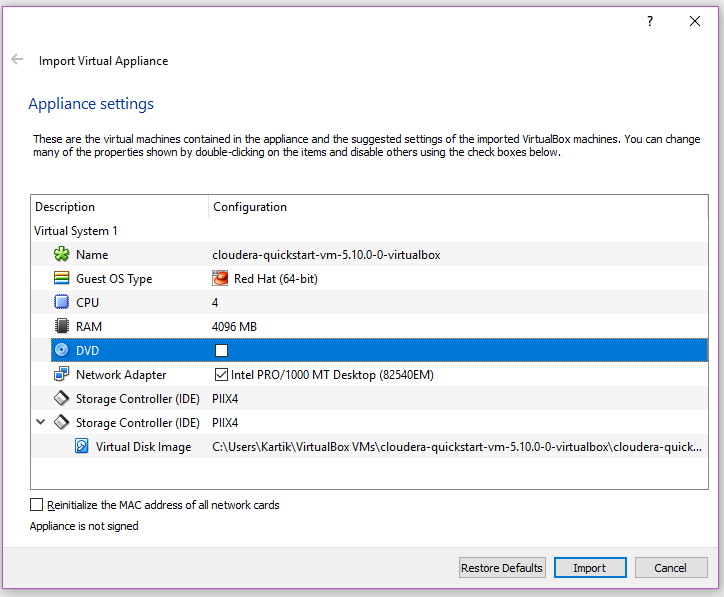Click the back arrow in header
The width and height of the screenshot is (724, 597).
tap(17, 60)
